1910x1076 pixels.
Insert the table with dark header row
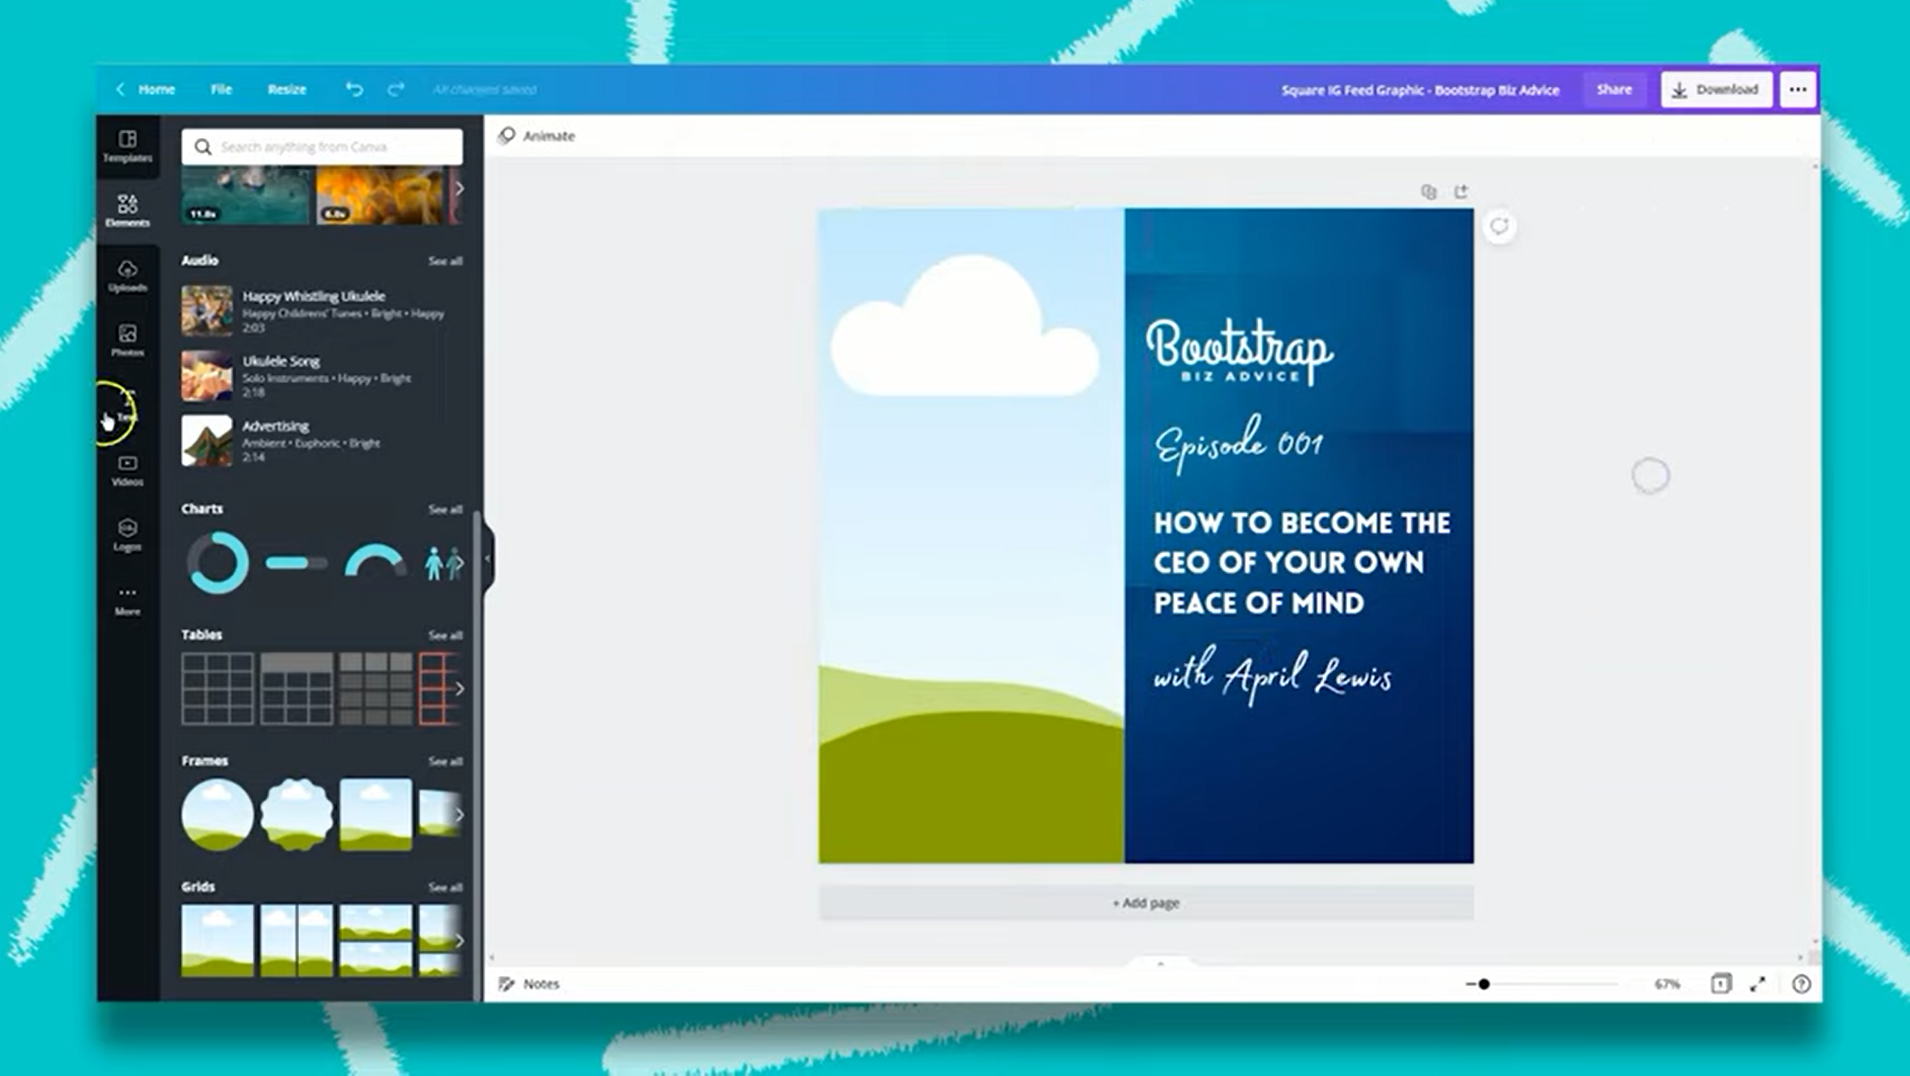[x=296, y=689]
